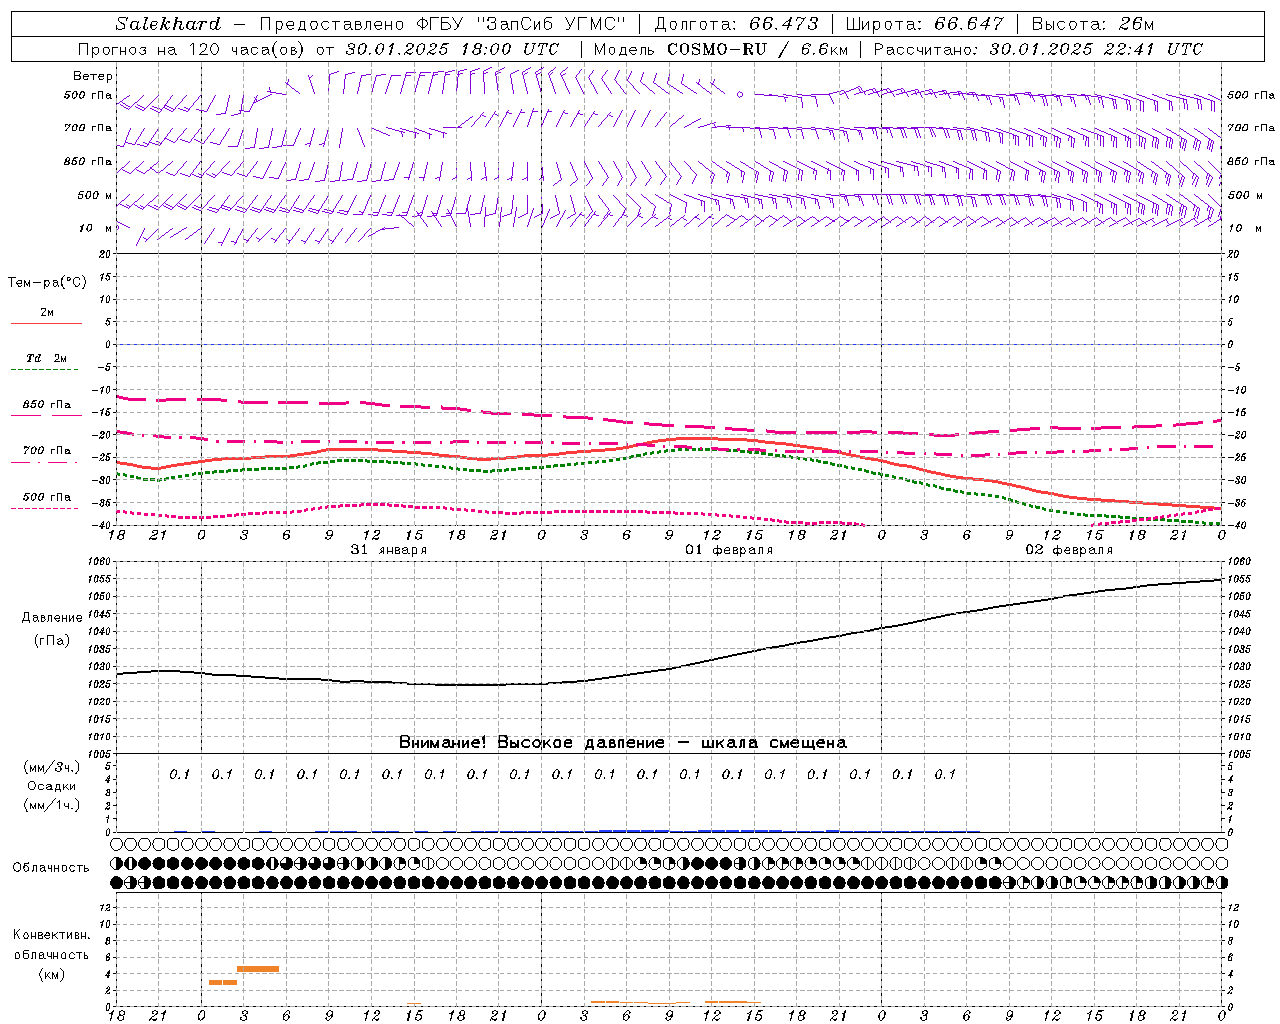Click the 'Высота: 26м' elevation value
This screenshot has width=1280, height=1024.
[1092, 24]
